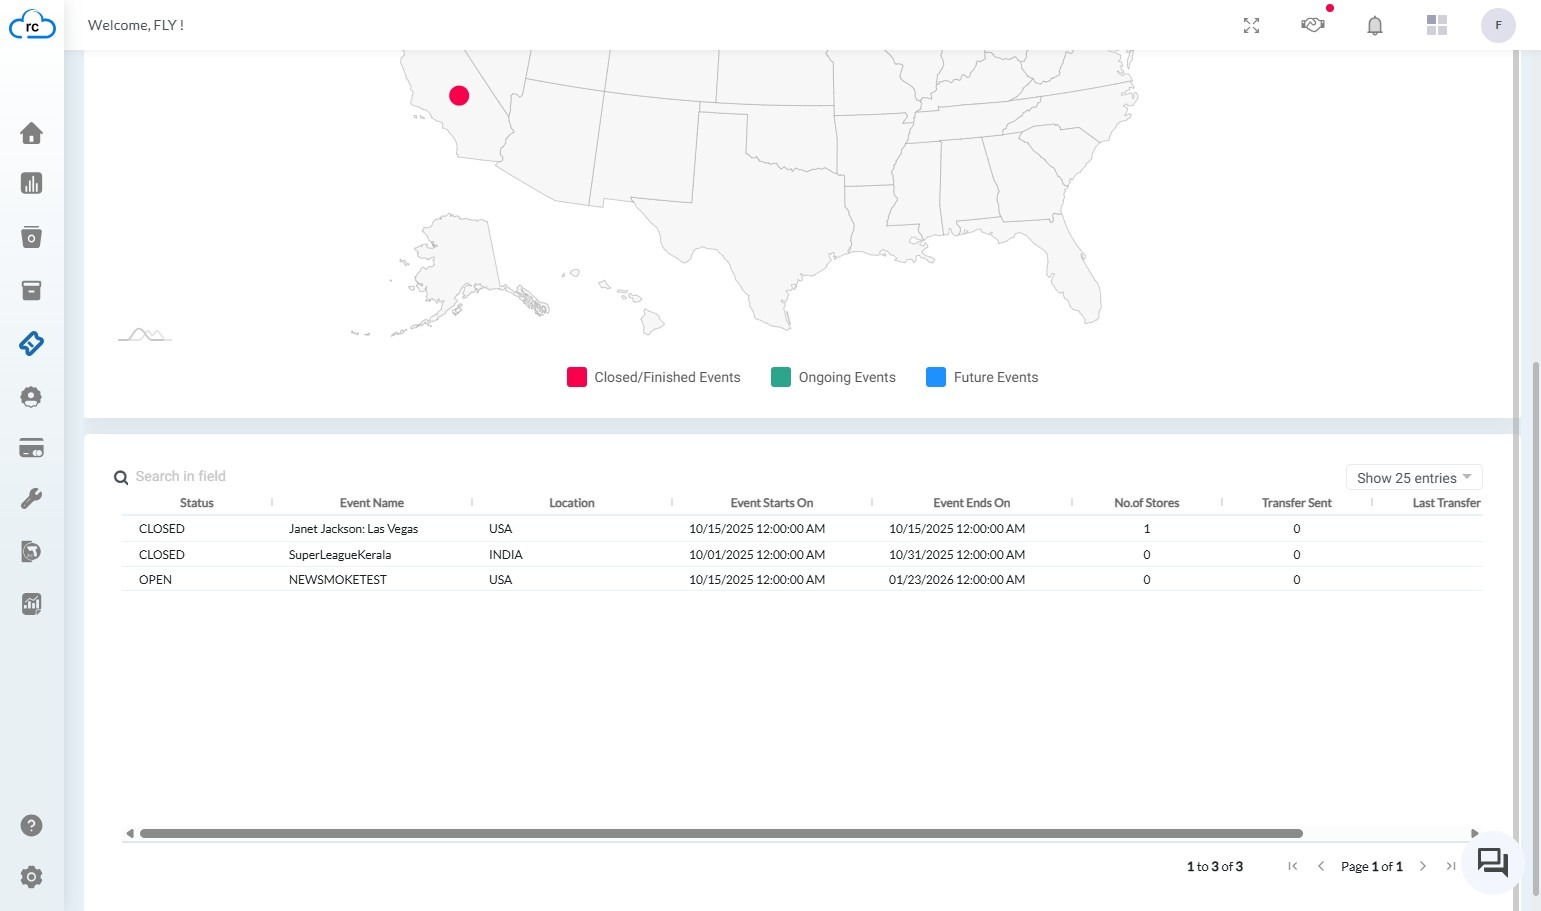The width and height of the screenshot is (1541, 911).
Task: Sort by Last Transfer column header
Action: (x=1446, y=503)
